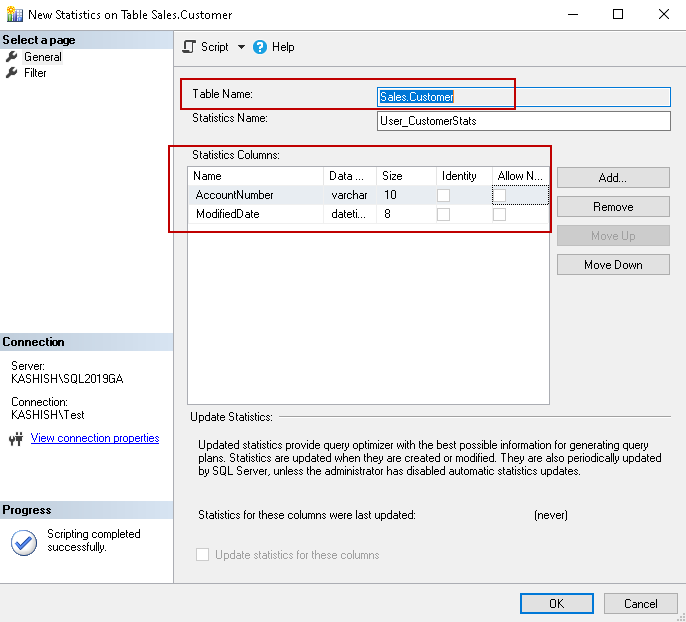The height and width of the screenshot is (622, 686).
Task: Toggle Identity checkbox for ModifiedDate
Action: pos(443,214)
